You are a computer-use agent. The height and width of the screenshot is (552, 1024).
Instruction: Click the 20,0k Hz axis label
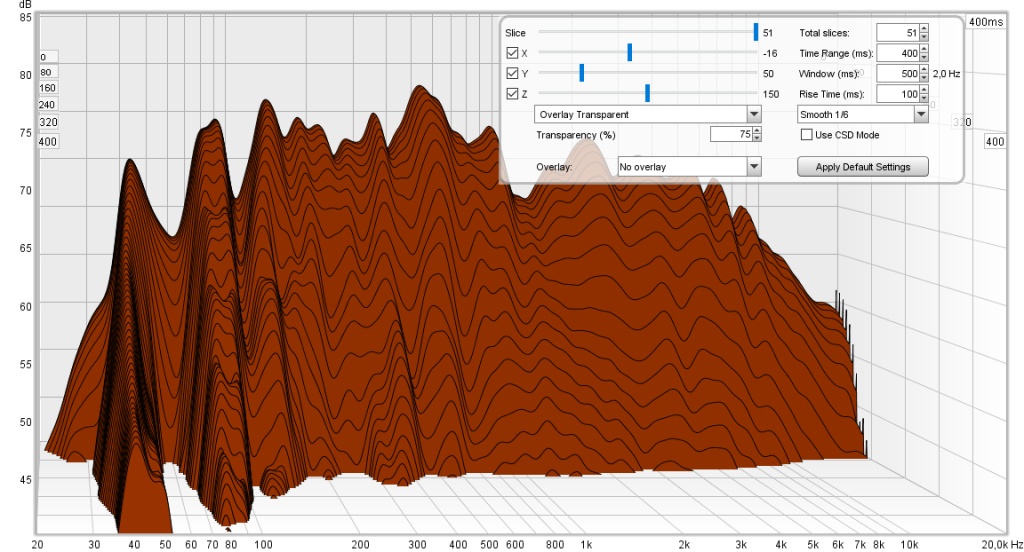point(1002,544)
